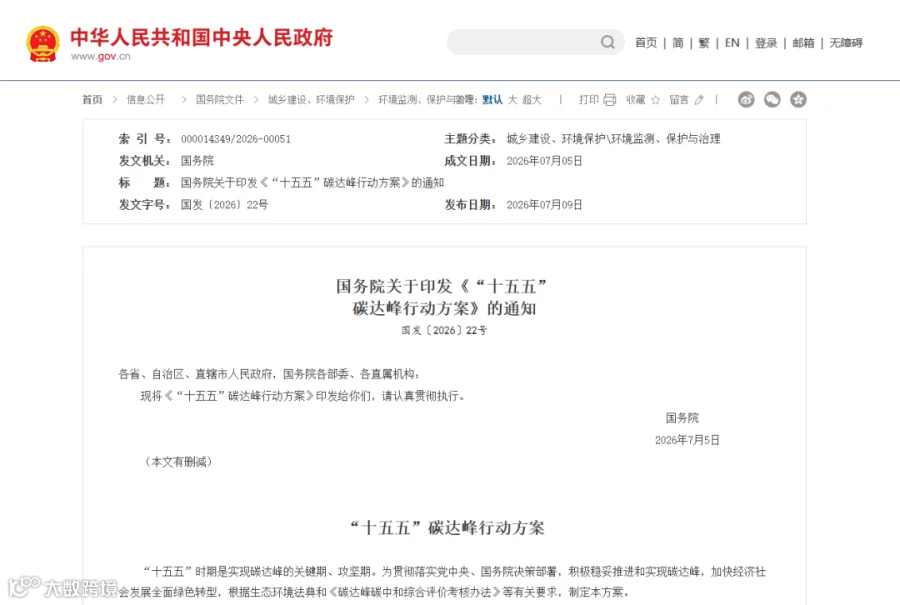This screenshot has height=605, width=900.
Task: Click the 留言 leave message label
Action: click(679, 99)
